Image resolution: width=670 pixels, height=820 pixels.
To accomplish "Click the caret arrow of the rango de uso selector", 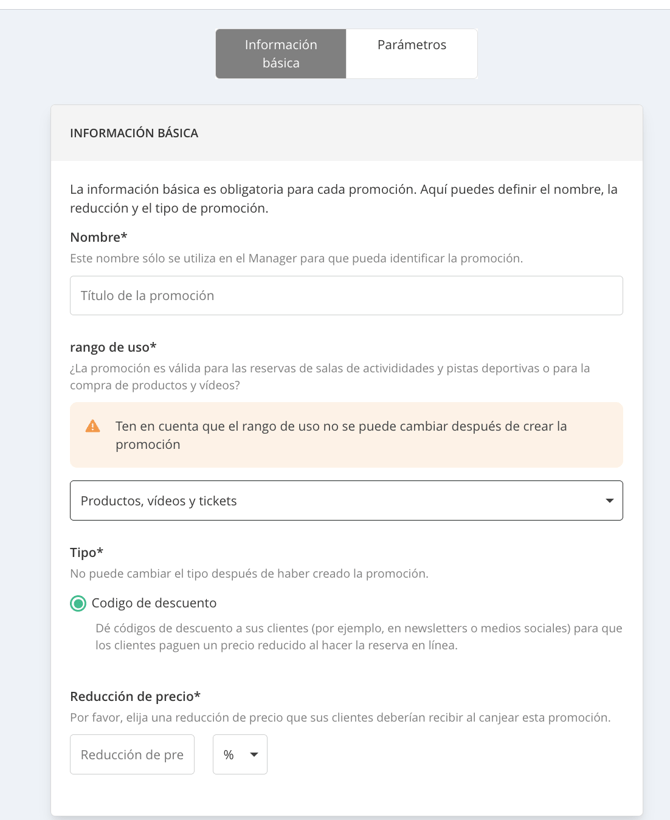I will 609,500.
